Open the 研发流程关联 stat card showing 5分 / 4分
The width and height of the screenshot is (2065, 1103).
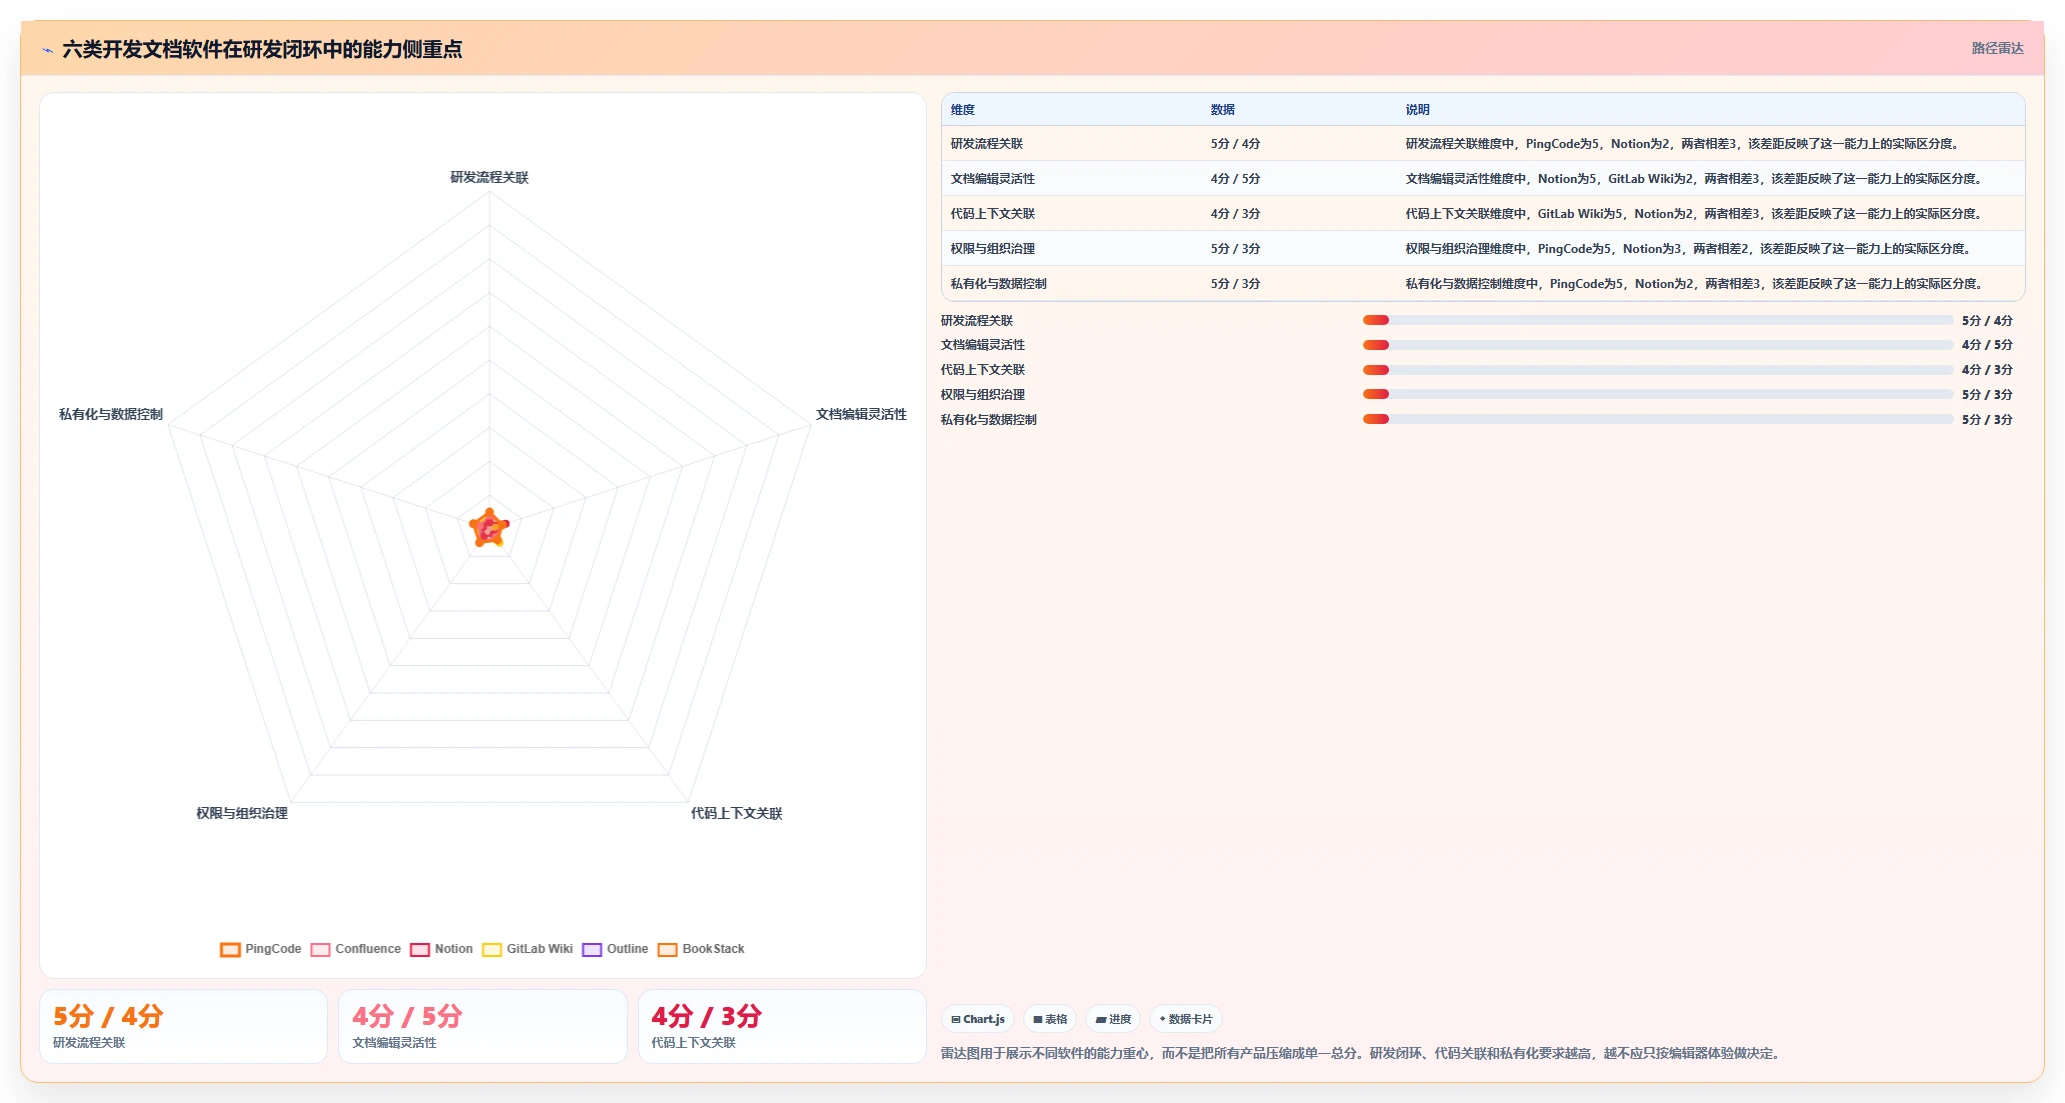[183, 1026]
